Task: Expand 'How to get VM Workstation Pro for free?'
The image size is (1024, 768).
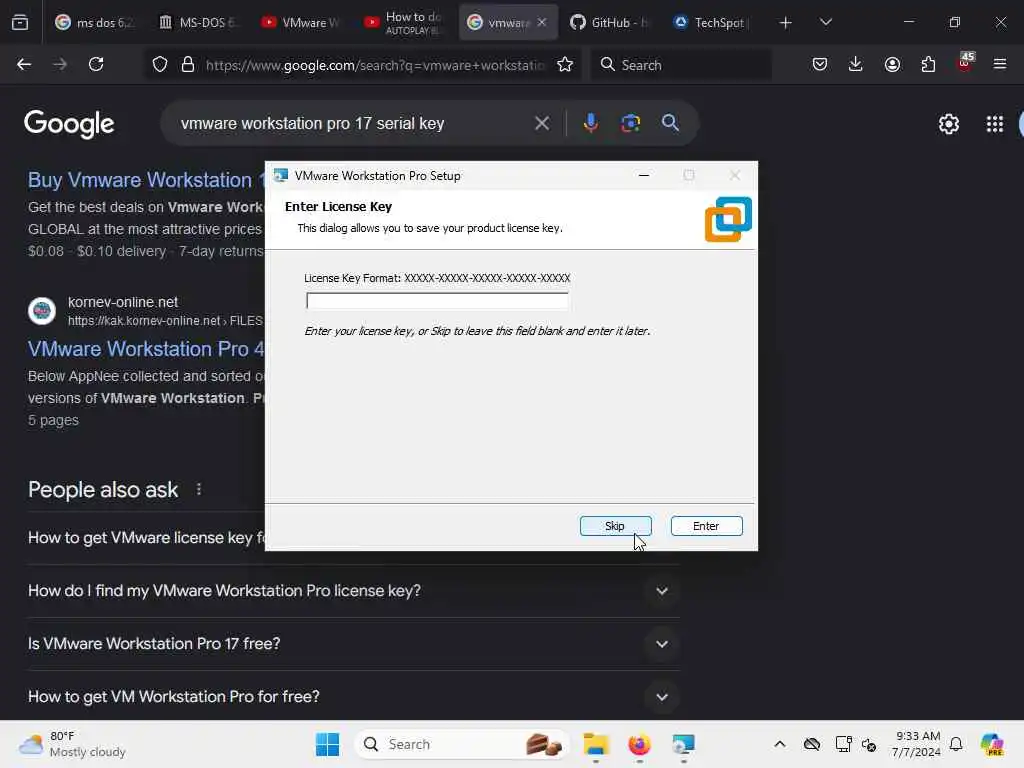Action: pyautogui.click(x=353, y=697)
